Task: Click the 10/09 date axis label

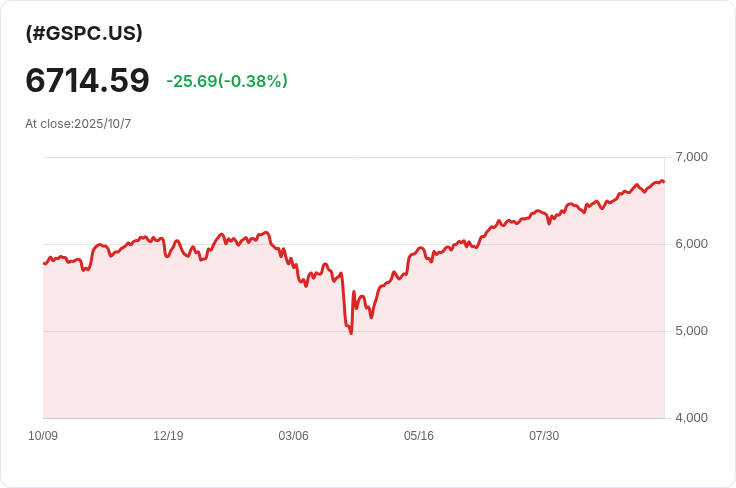Action: click(x=43, y=436)
